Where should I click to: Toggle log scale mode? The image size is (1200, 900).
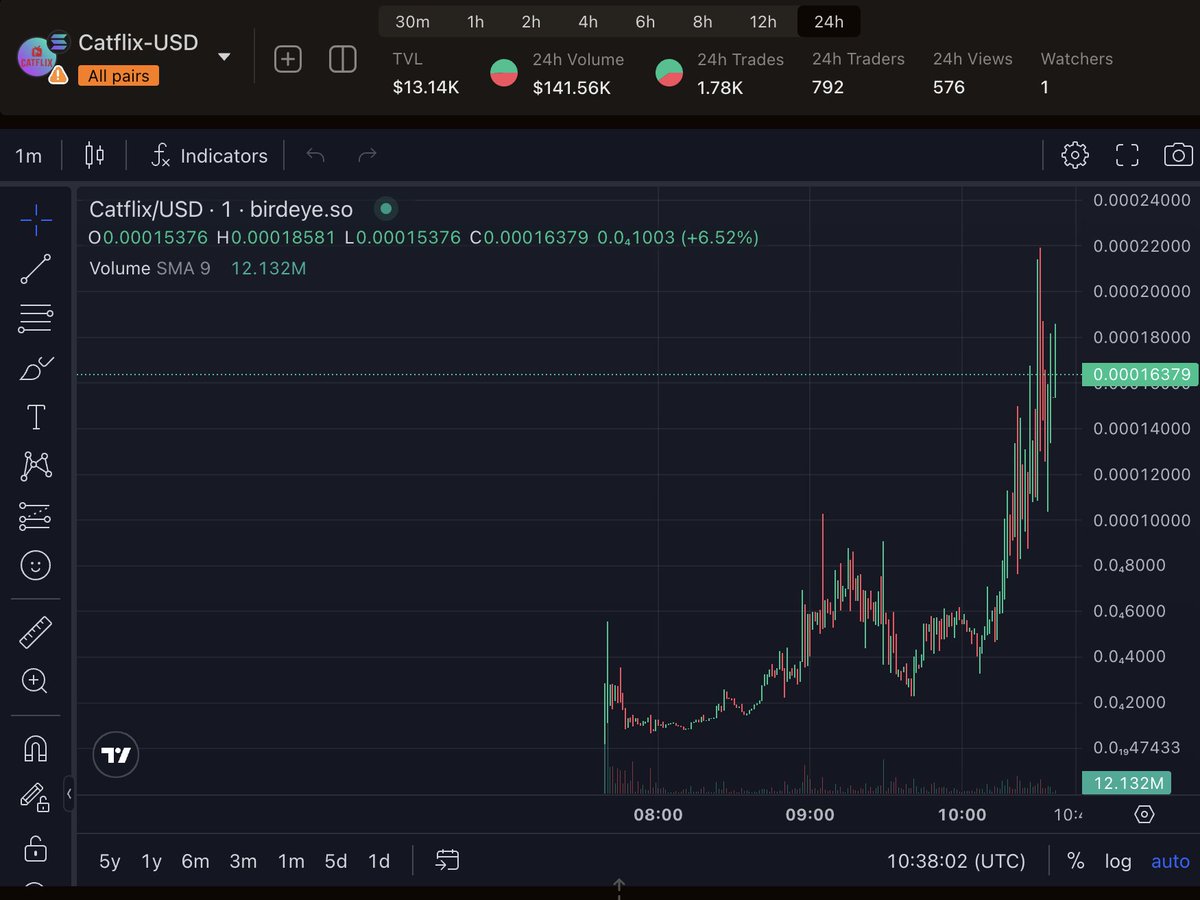pos(1118,861)
